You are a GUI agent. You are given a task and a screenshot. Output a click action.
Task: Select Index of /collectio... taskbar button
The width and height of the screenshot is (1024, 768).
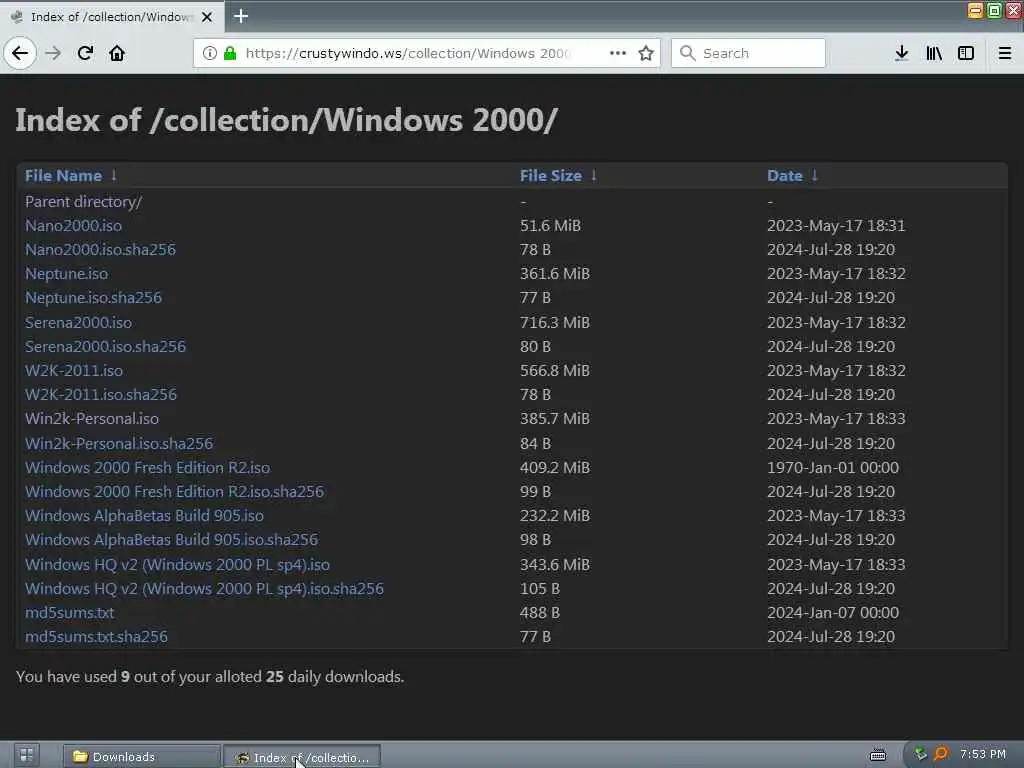pyautogui.click(x=302, y=757)
